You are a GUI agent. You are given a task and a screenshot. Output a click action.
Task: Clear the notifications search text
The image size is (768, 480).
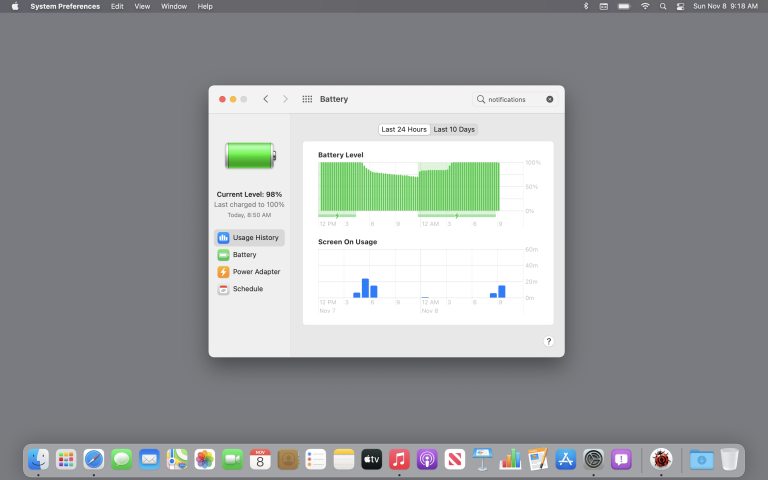(x=549, y=99)
